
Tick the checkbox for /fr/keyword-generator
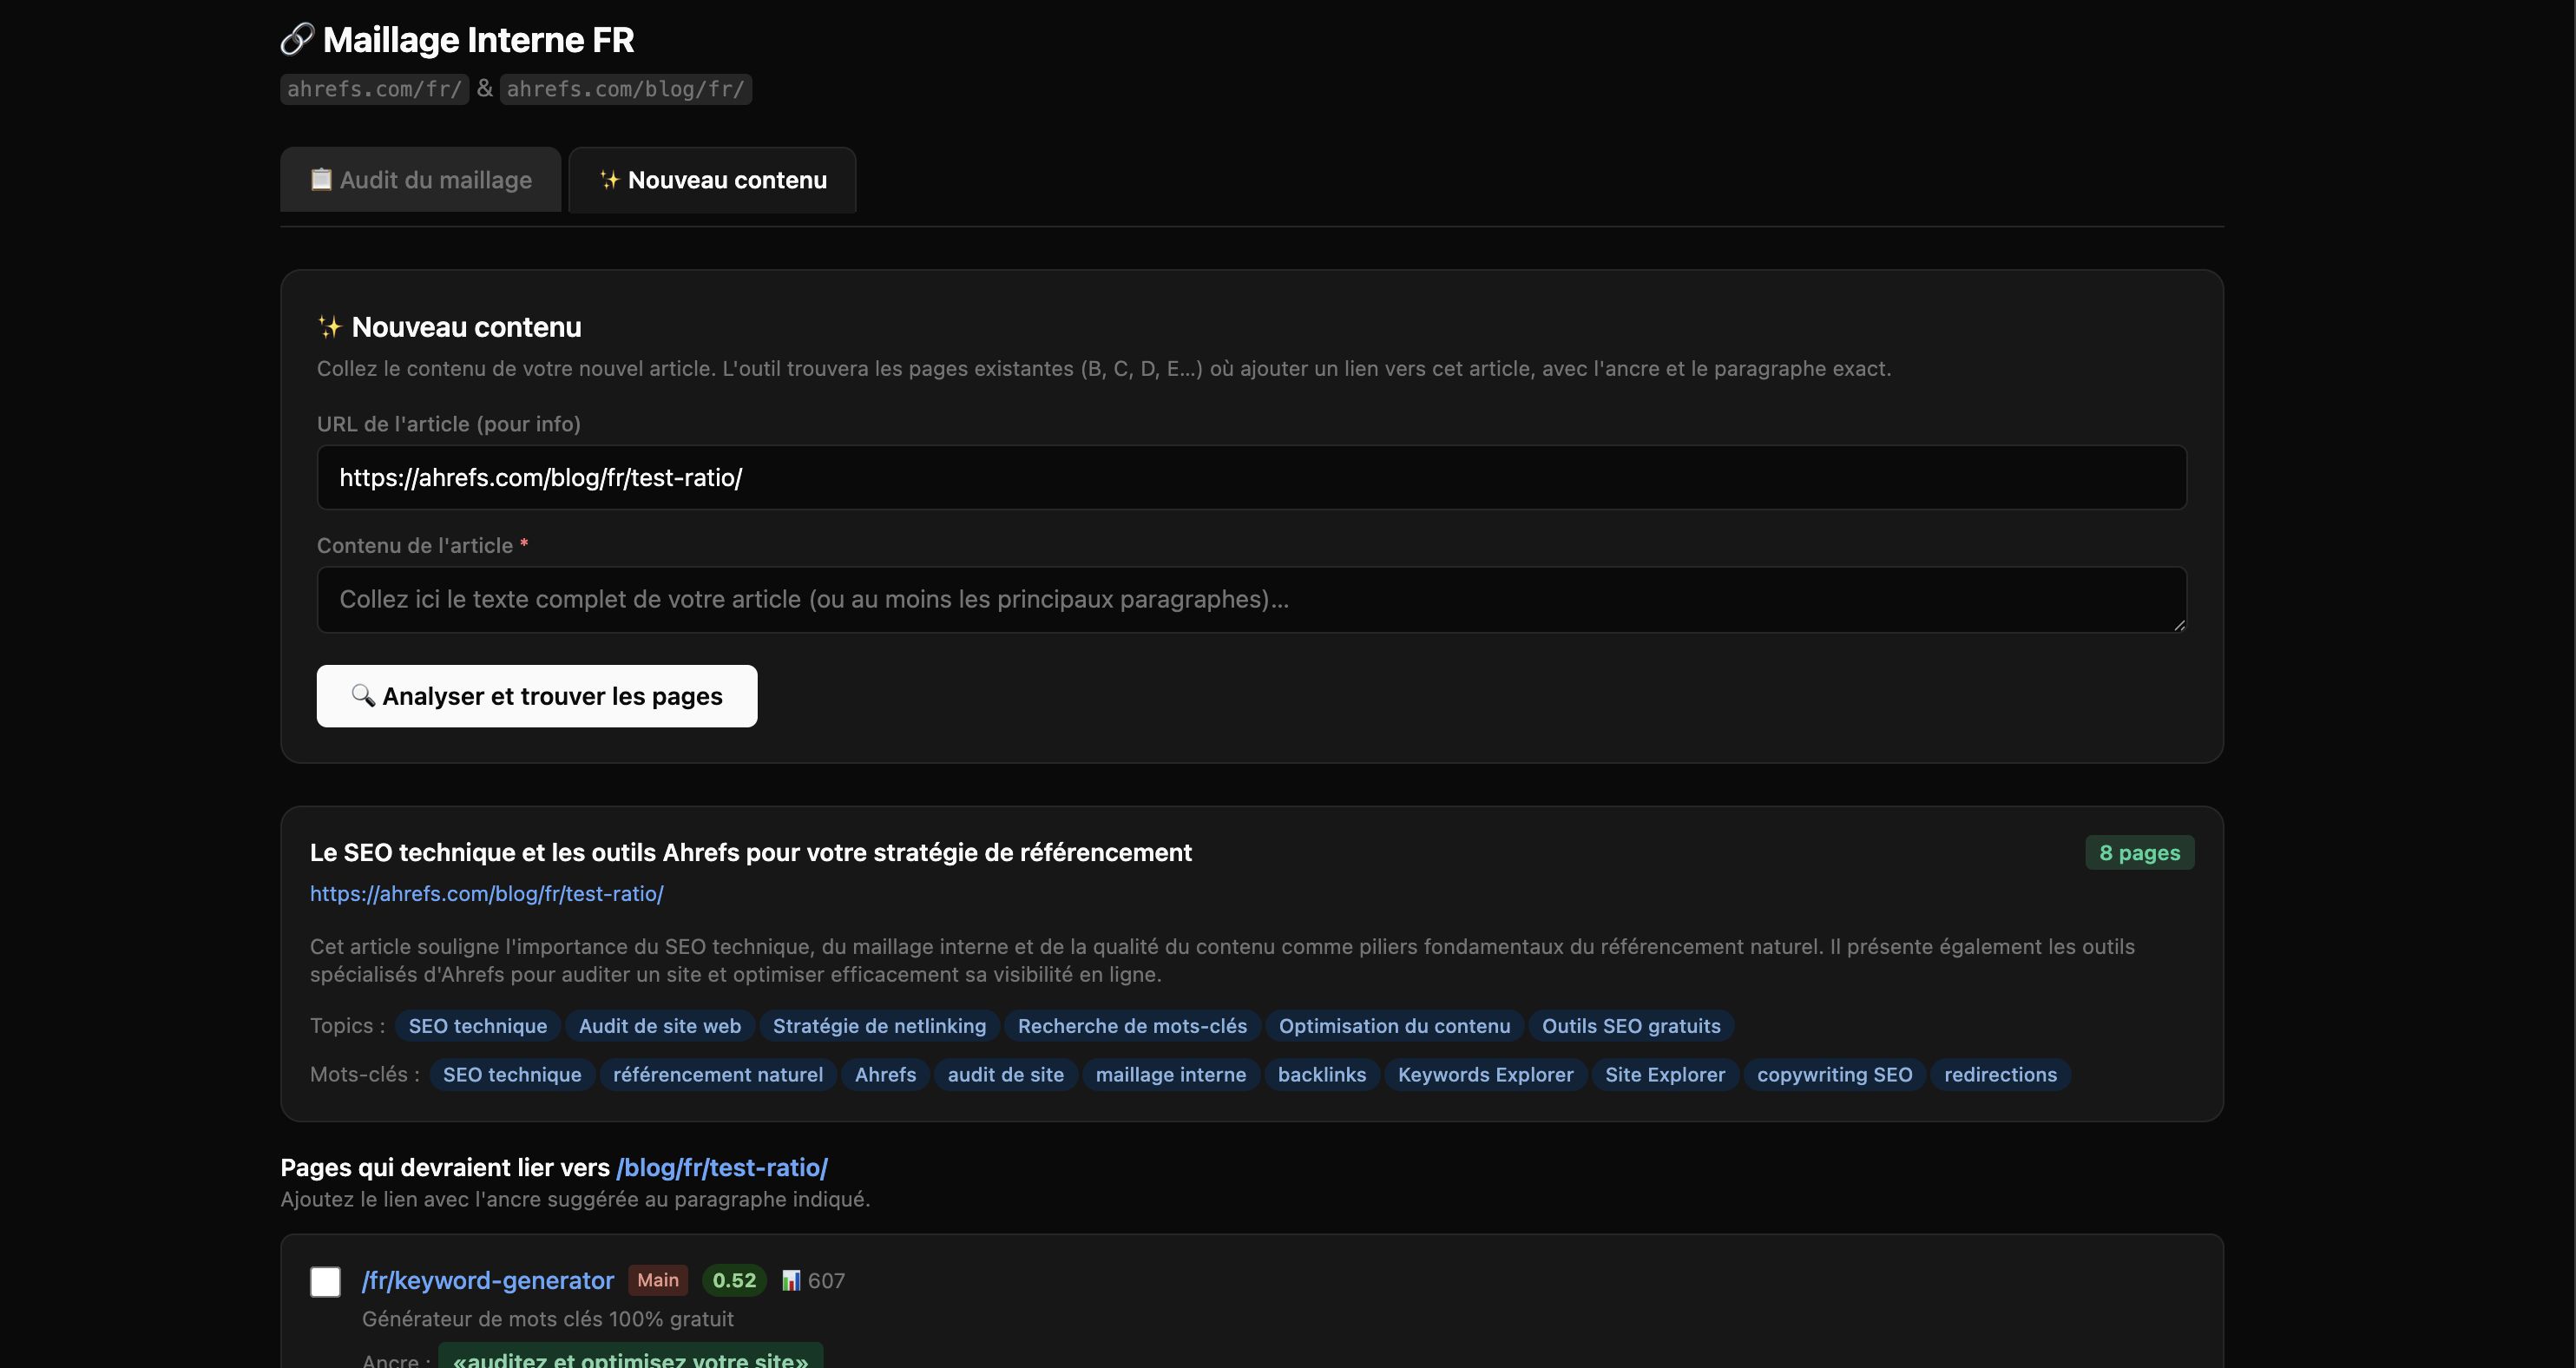click(325, 1281)
